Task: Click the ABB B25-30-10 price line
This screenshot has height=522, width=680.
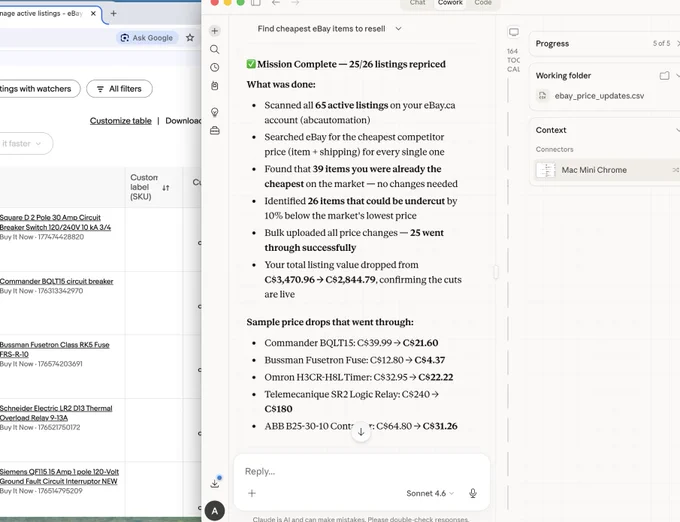Action: [361, 426]
